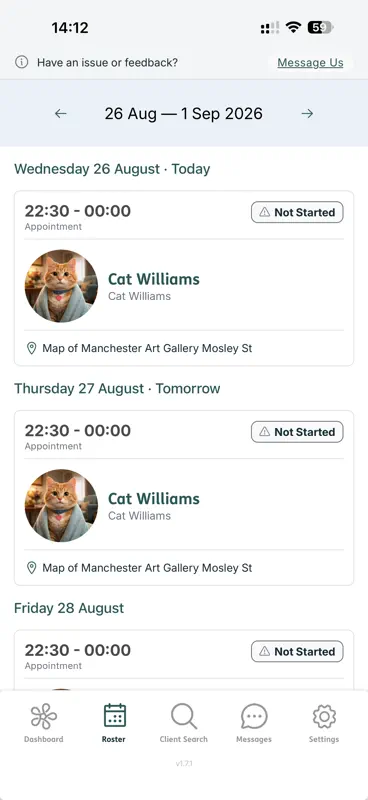Open Wednesday's Manchester Art Gallery map link
The width and height of the screenshot is (368, 800).
pos(147,348)
